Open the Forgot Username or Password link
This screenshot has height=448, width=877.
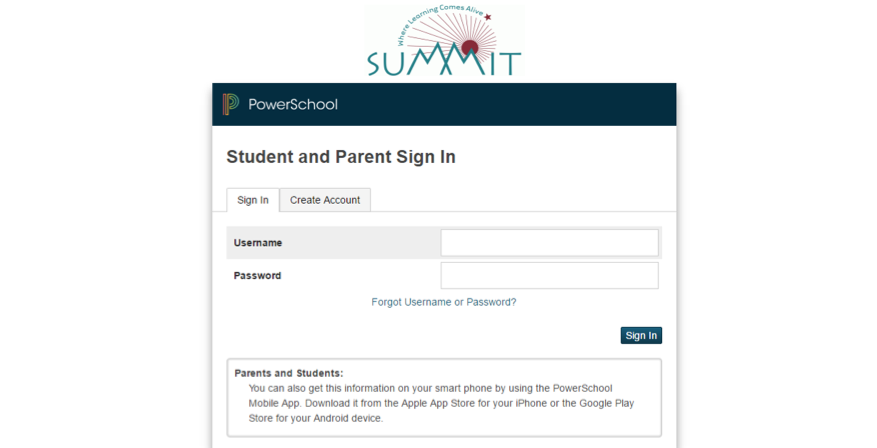444,302
